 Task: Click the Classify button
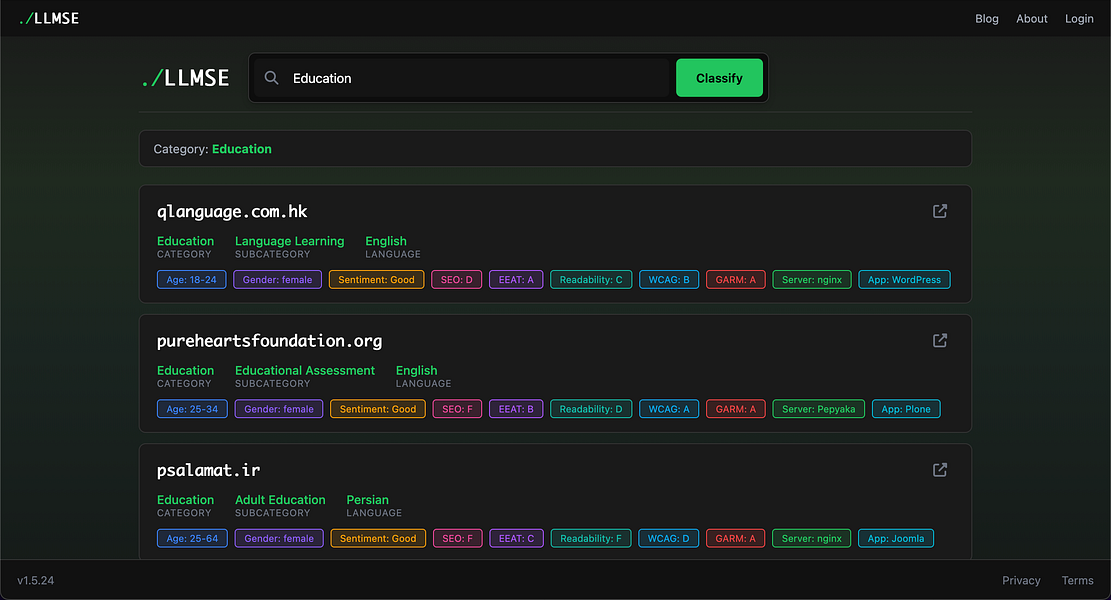719,78
